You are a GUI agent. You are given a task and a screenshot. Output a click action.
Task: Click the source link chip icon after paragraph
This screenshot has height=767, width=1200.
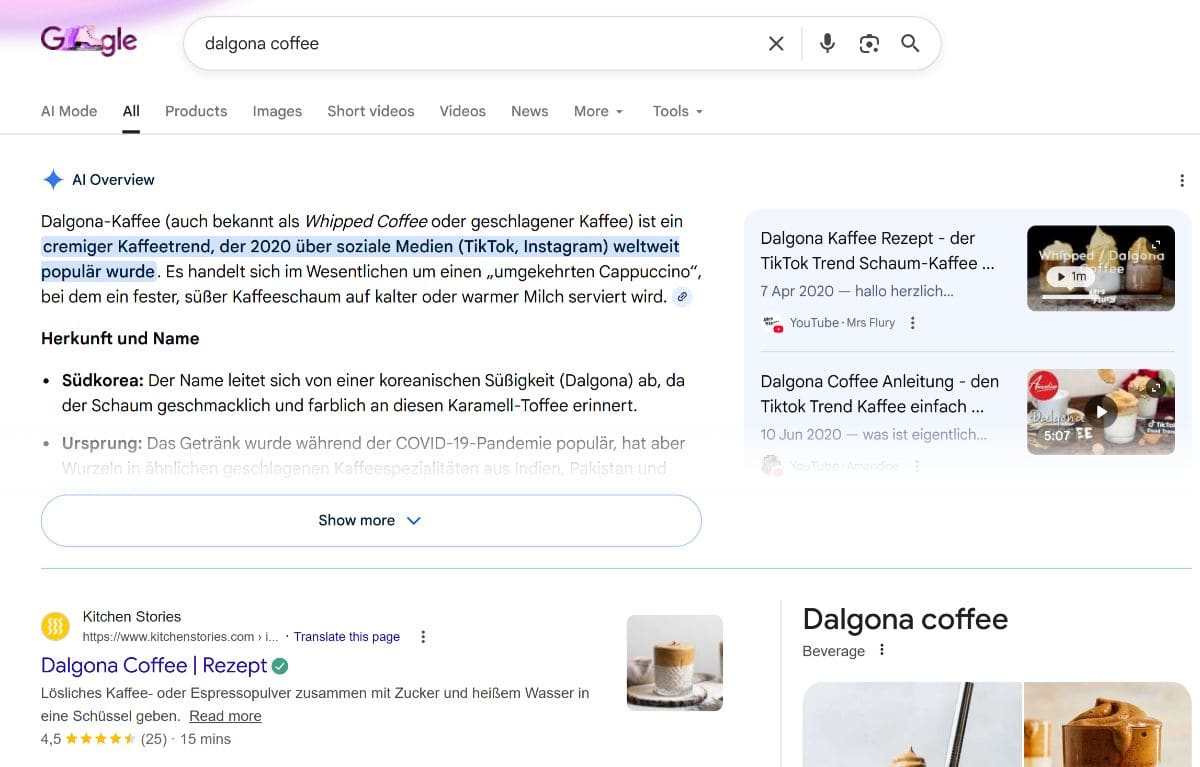[682, 297]
